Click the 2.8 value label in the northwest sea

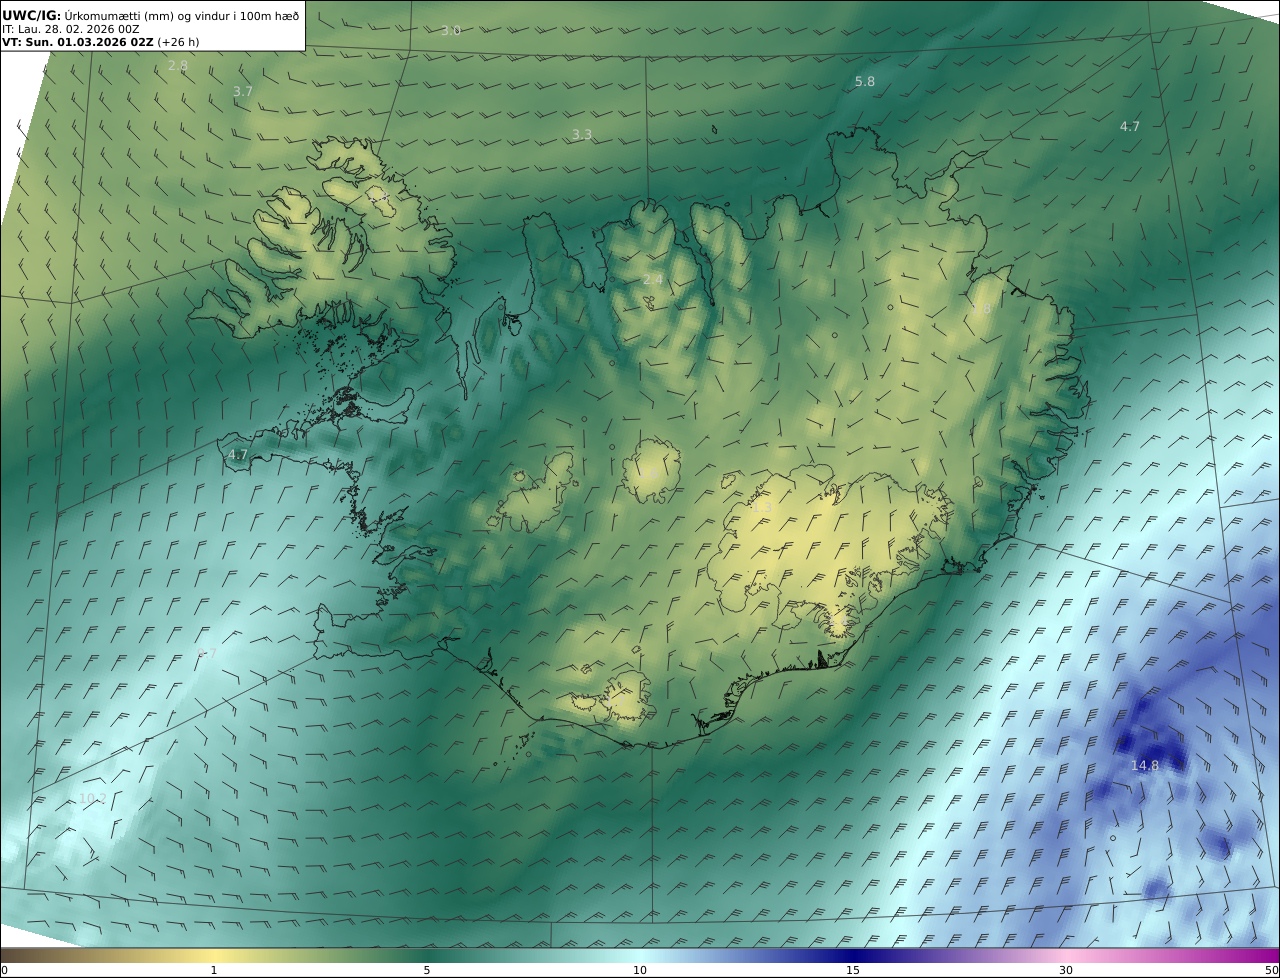click(x=177, y=66)
